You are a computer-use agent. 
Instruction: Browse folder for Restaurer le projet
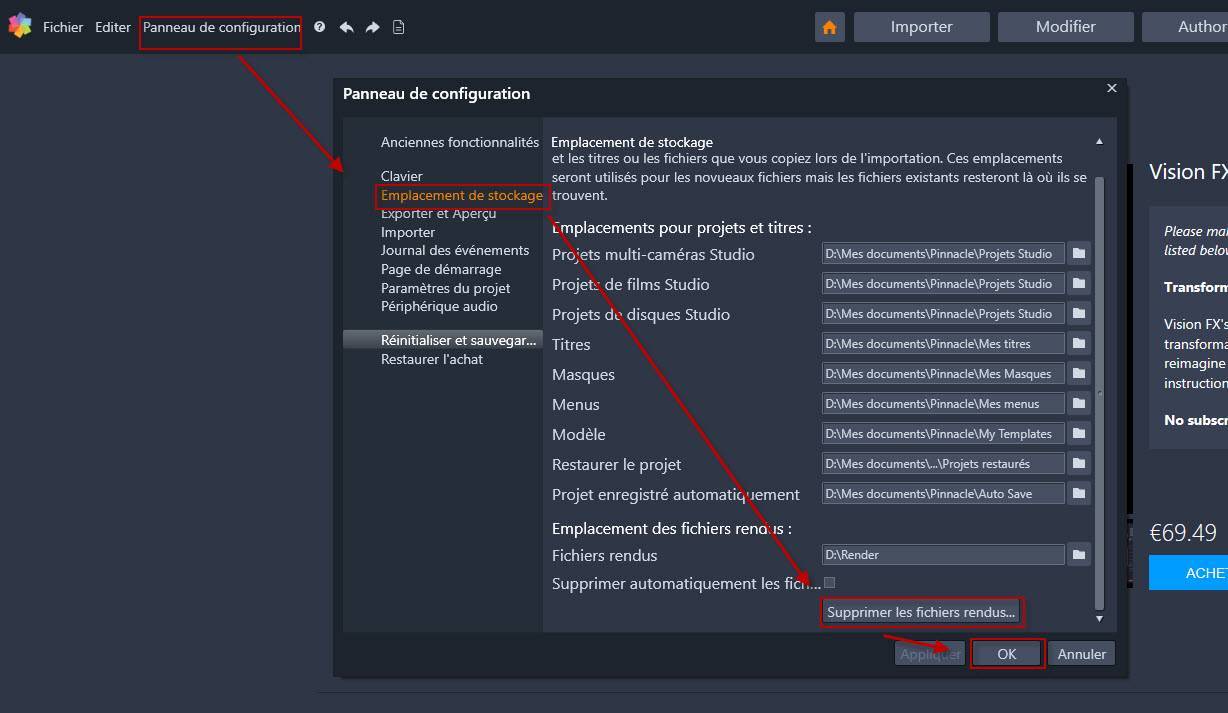pyautogui.click(x=1079, y=464)
